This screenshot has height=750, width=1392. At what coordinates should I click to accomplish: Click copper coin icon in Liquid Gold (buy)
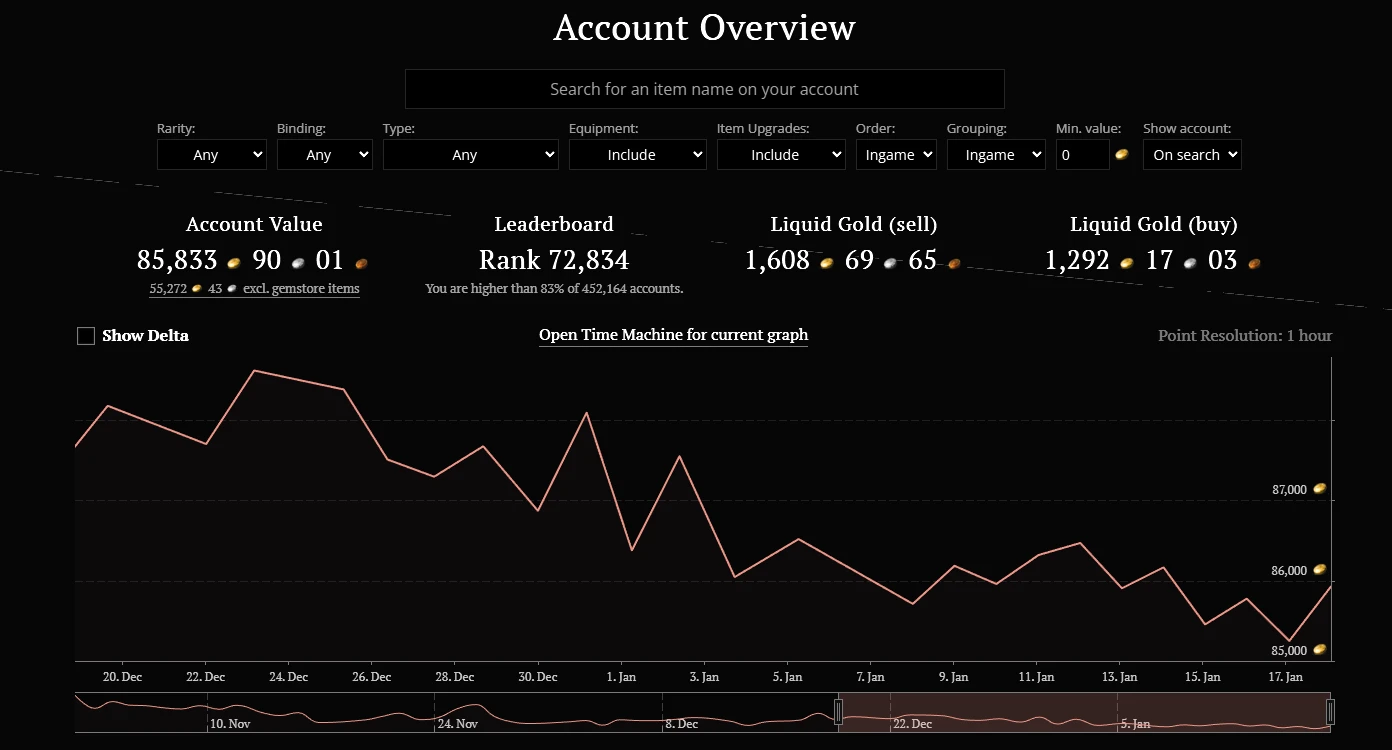pyautogui.click(x=1253, y=262)
